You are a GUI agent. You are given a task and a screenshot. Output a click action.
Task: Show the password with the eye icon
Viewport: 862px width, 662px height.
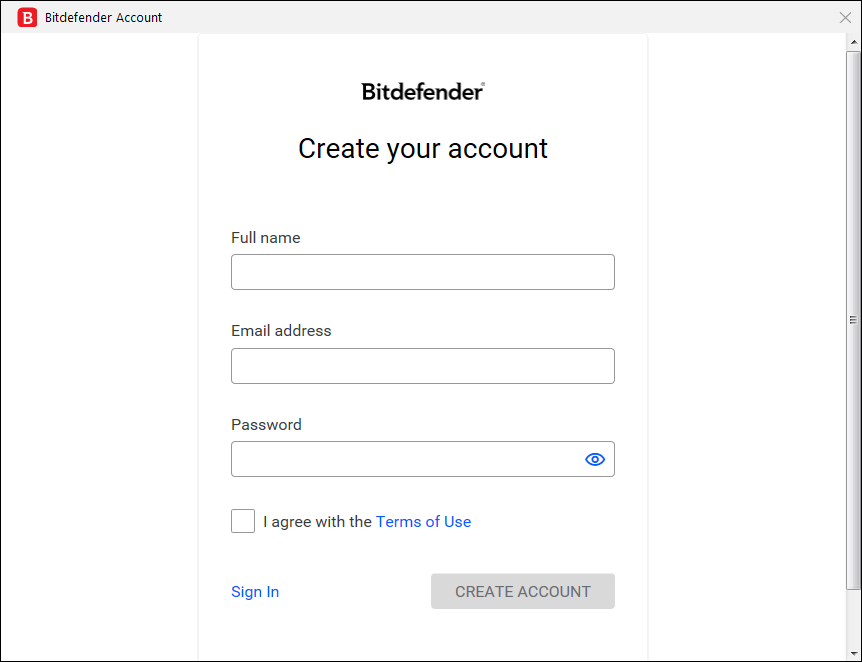tap(595, 459)
